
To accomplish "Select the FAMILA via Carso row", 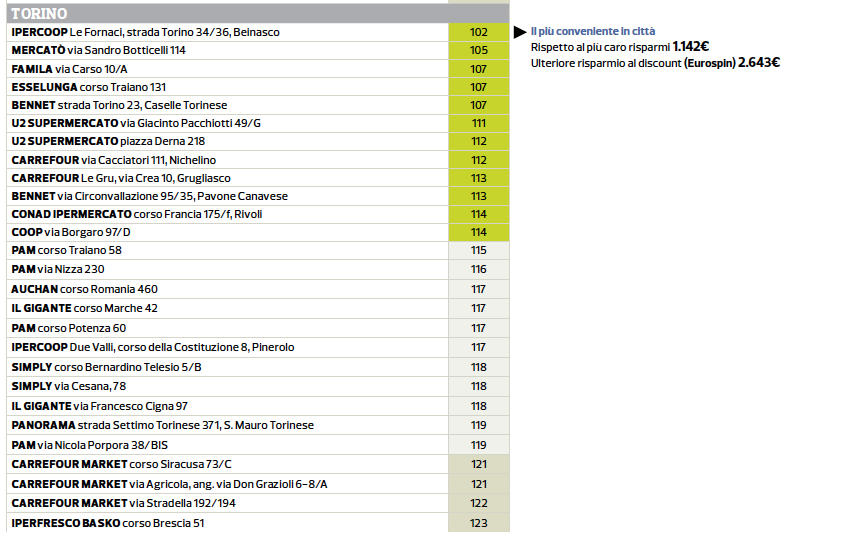I will (68, 69).
